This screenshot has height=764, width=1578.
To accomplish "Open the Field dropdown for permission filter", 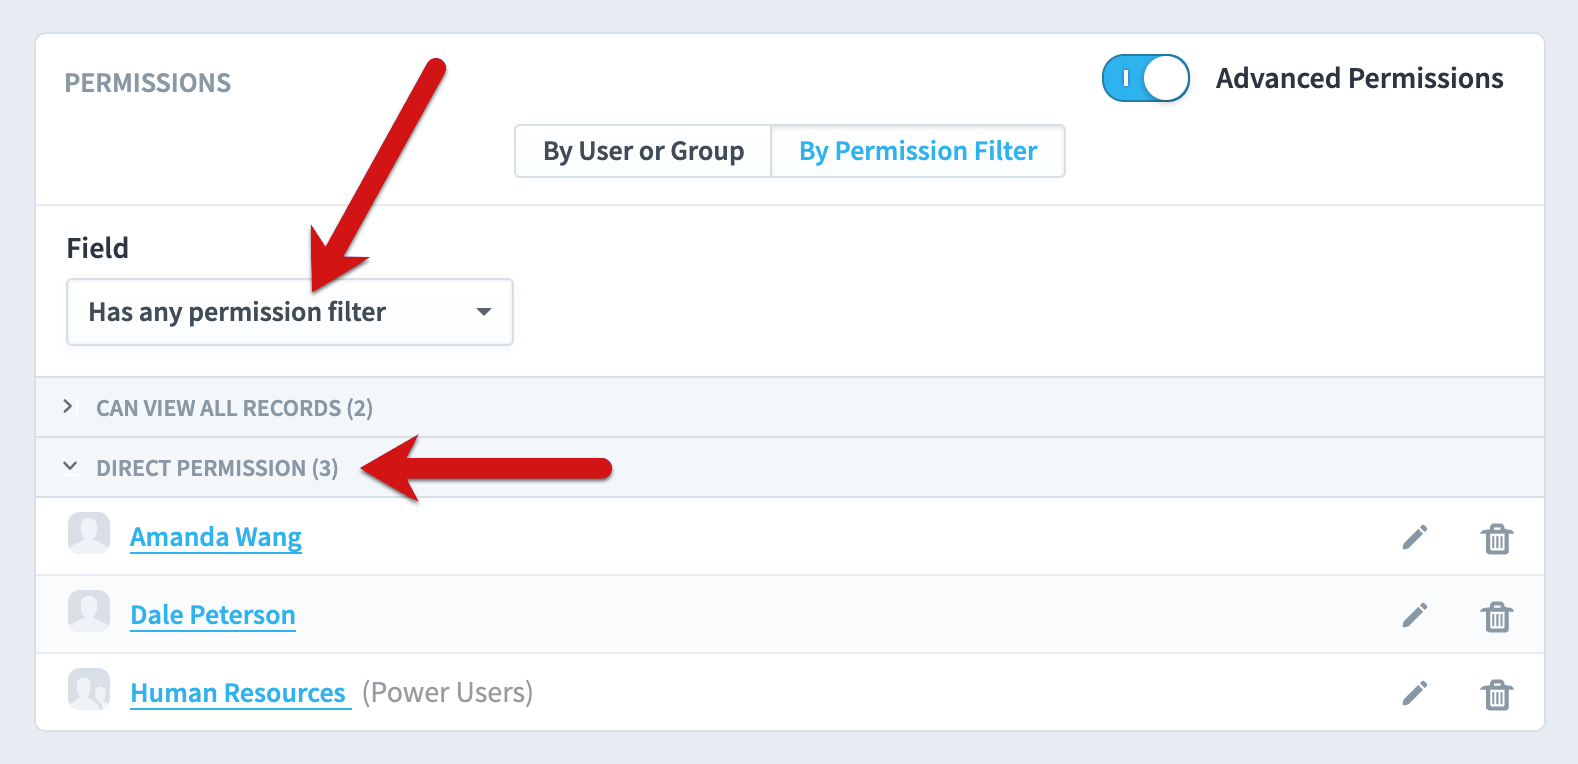I will point(290,312).
